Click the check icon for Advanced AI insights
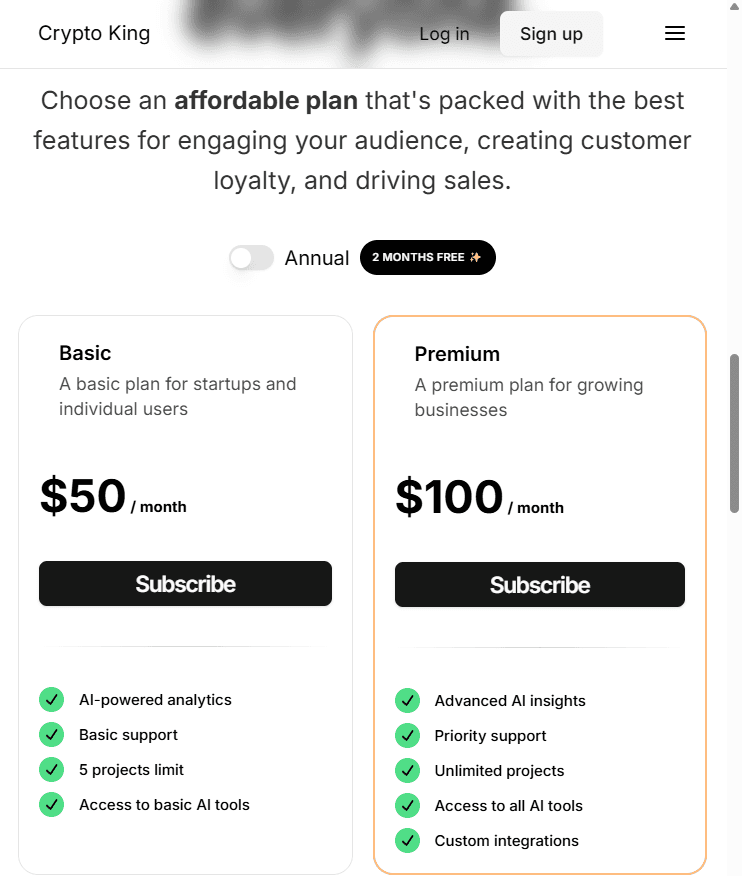Viewport: 742px width, 876px height. 407,701
